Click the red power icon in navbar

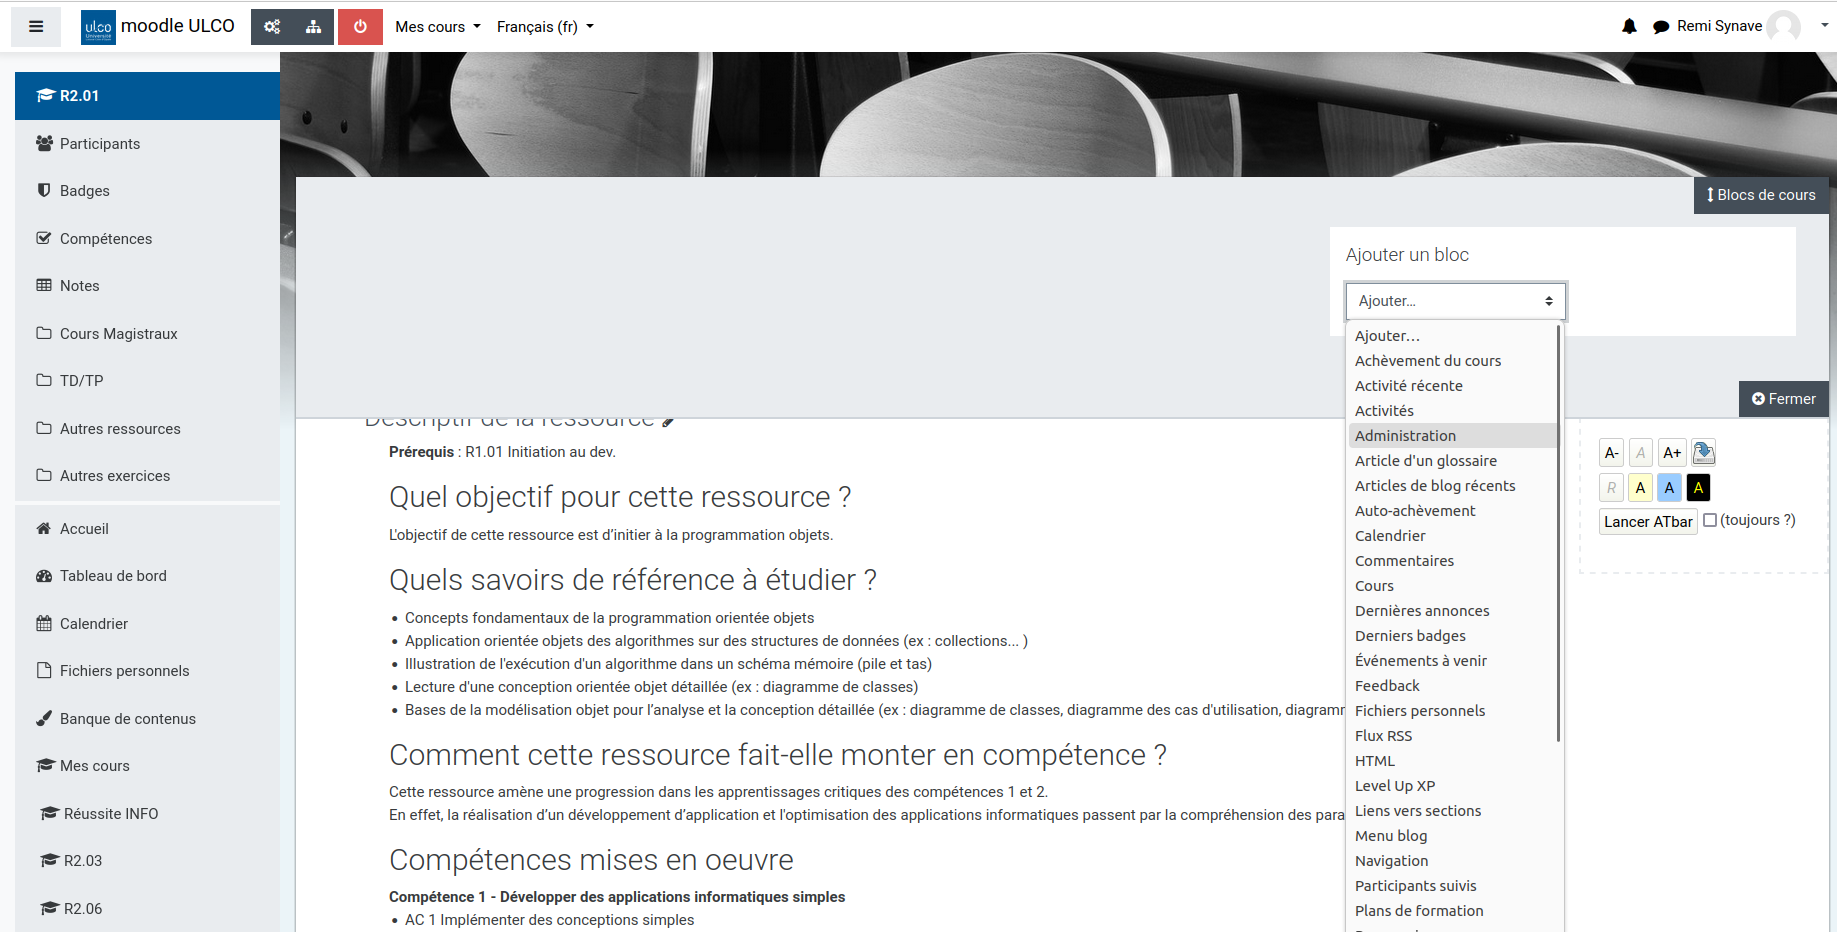coord(360,27)
